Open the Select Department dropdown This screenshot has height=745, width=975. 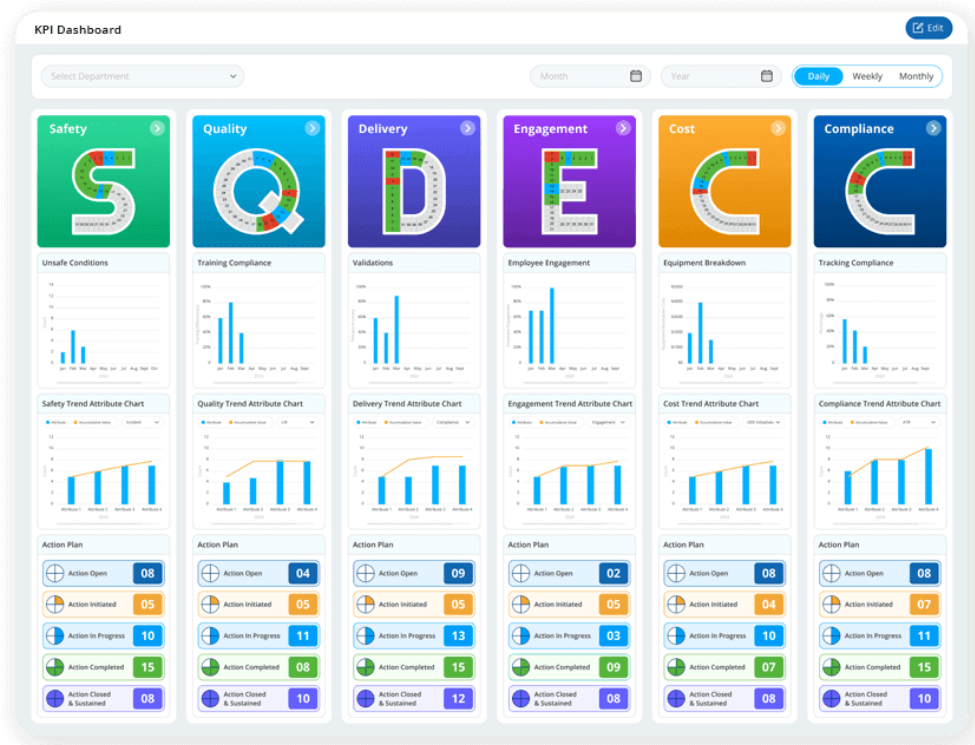coord(142,76)
